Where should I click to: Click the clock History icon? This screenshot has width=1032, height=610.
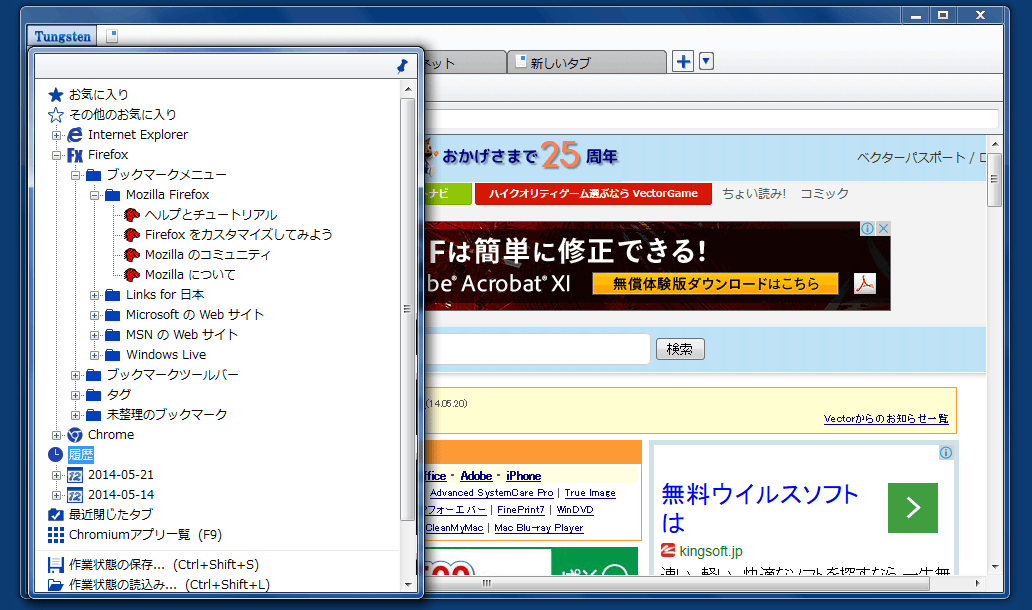56,455
